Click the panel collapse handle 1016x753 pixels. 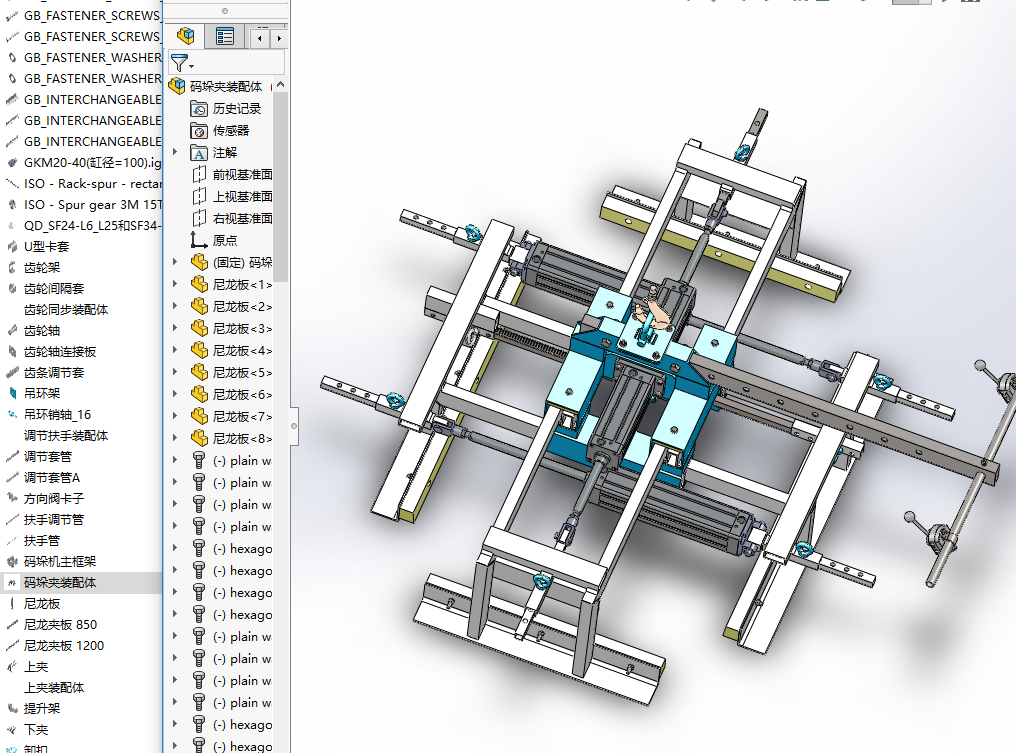(x=294, y=426)
